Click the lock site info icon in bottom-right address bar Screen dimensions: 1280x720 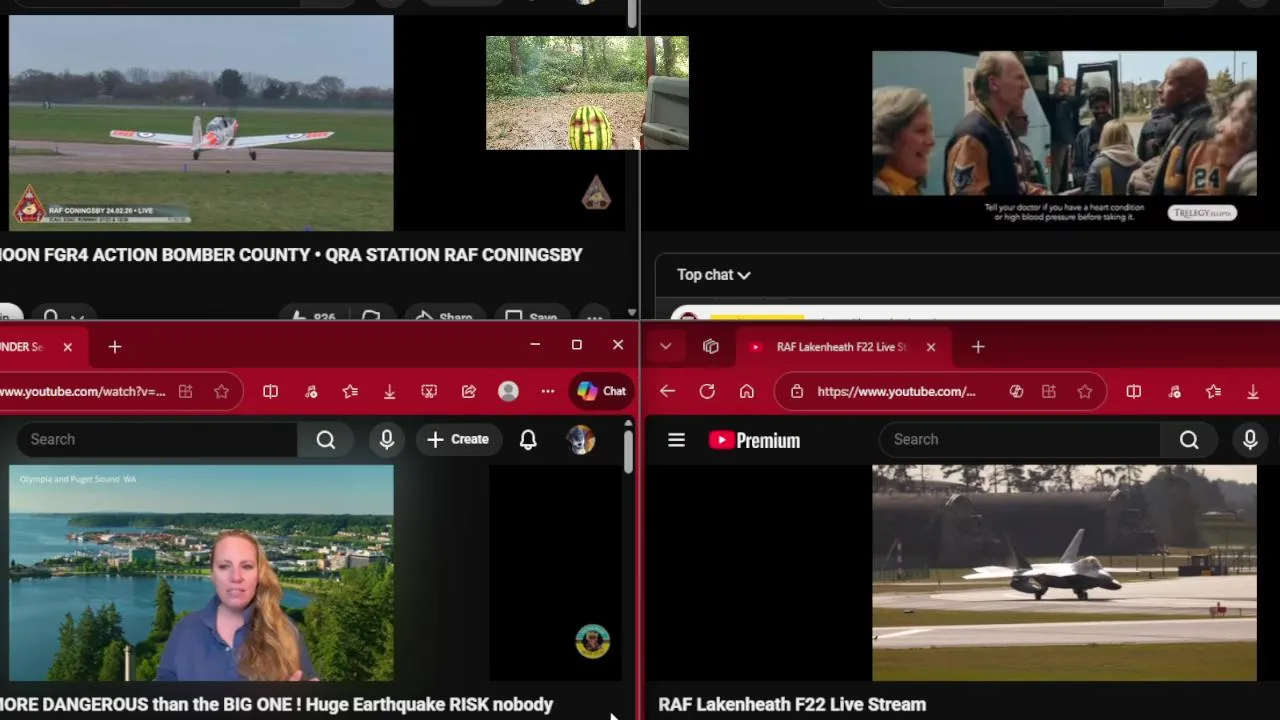(x=797, y=392)
